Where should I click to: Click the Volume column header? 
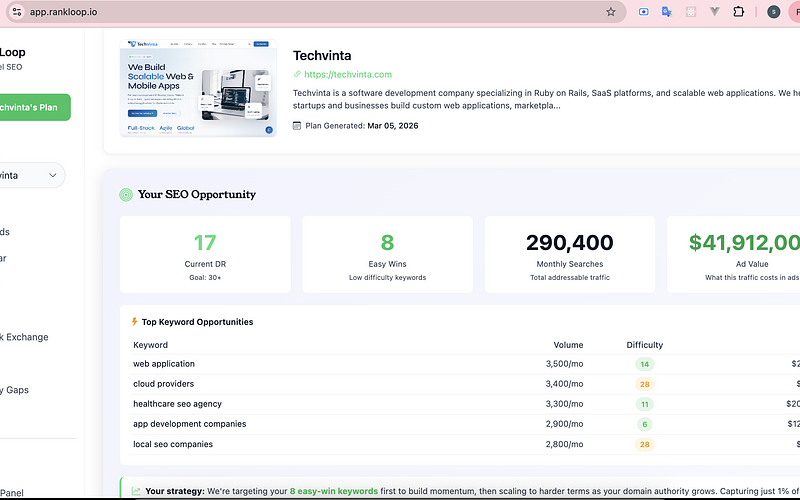(x=568, y=345)
